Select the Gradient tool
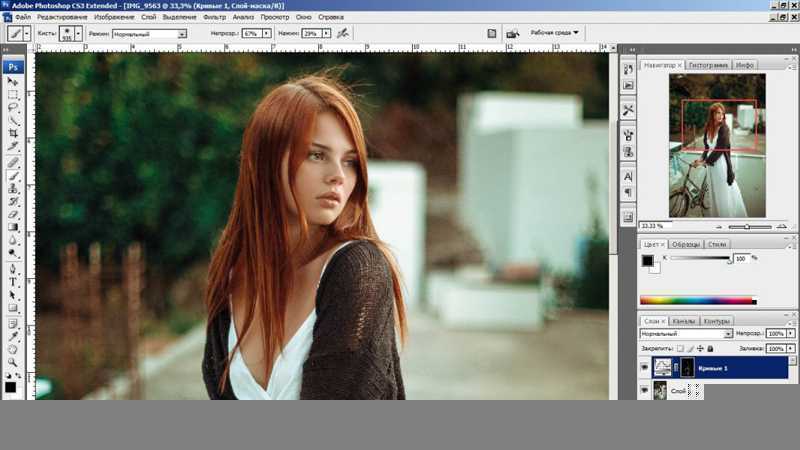Image resolution: width=800 pixels, height=450 pixels. tap(13, 228)
